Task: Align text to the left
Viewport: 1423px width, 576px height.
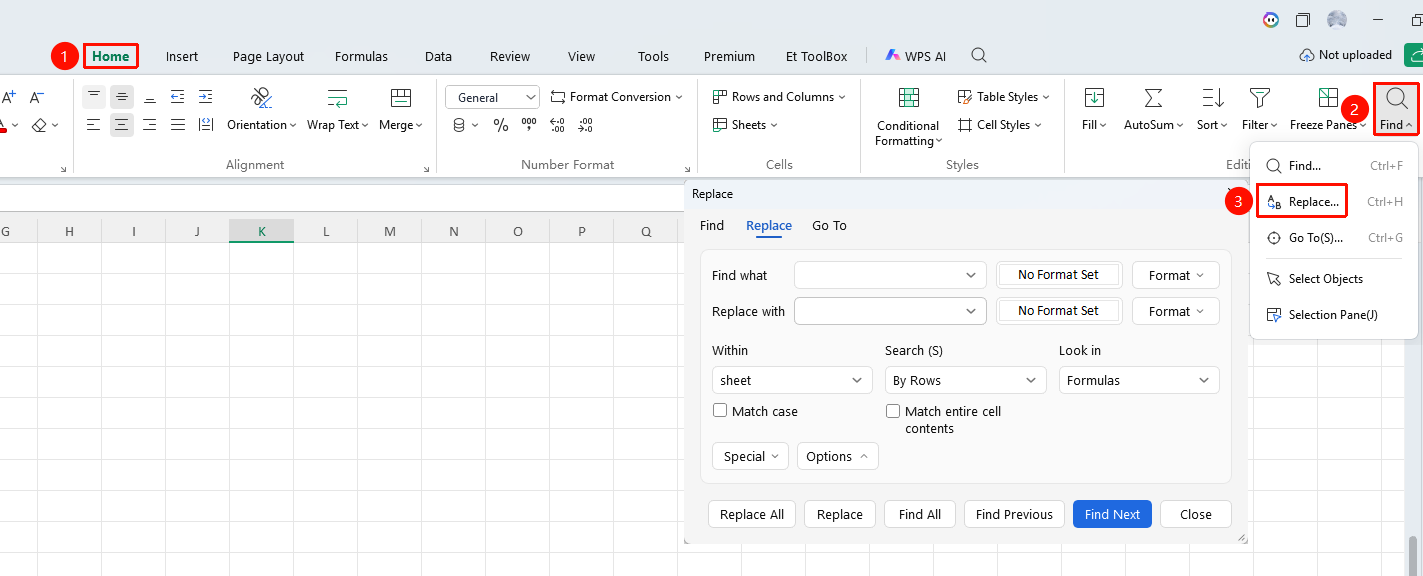Action: (x=93, y=125)
